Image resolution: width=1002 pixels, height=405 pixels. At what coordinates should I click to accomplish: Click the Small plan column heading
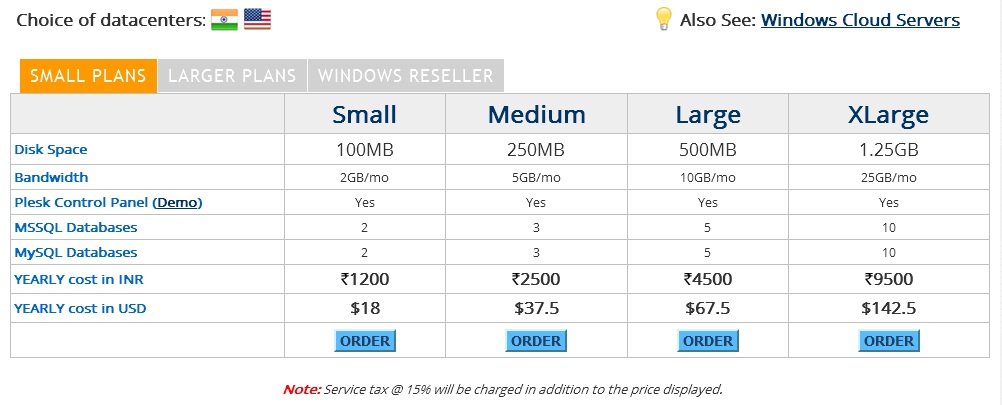coord(364,114)
